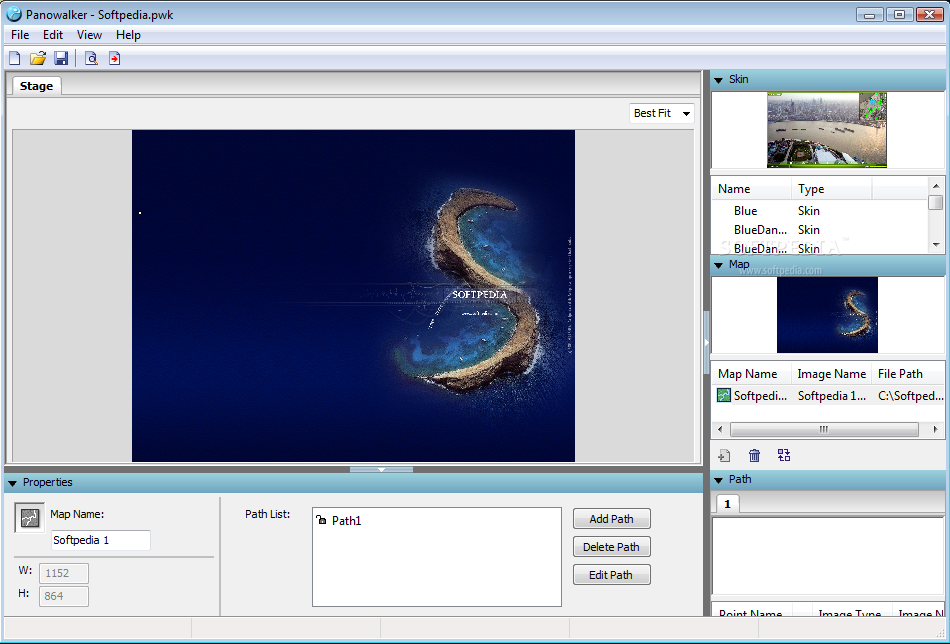Screen dimensions: 950x644
Task: Click the preview magnifier toolbar icon
Action: point(91,58)
